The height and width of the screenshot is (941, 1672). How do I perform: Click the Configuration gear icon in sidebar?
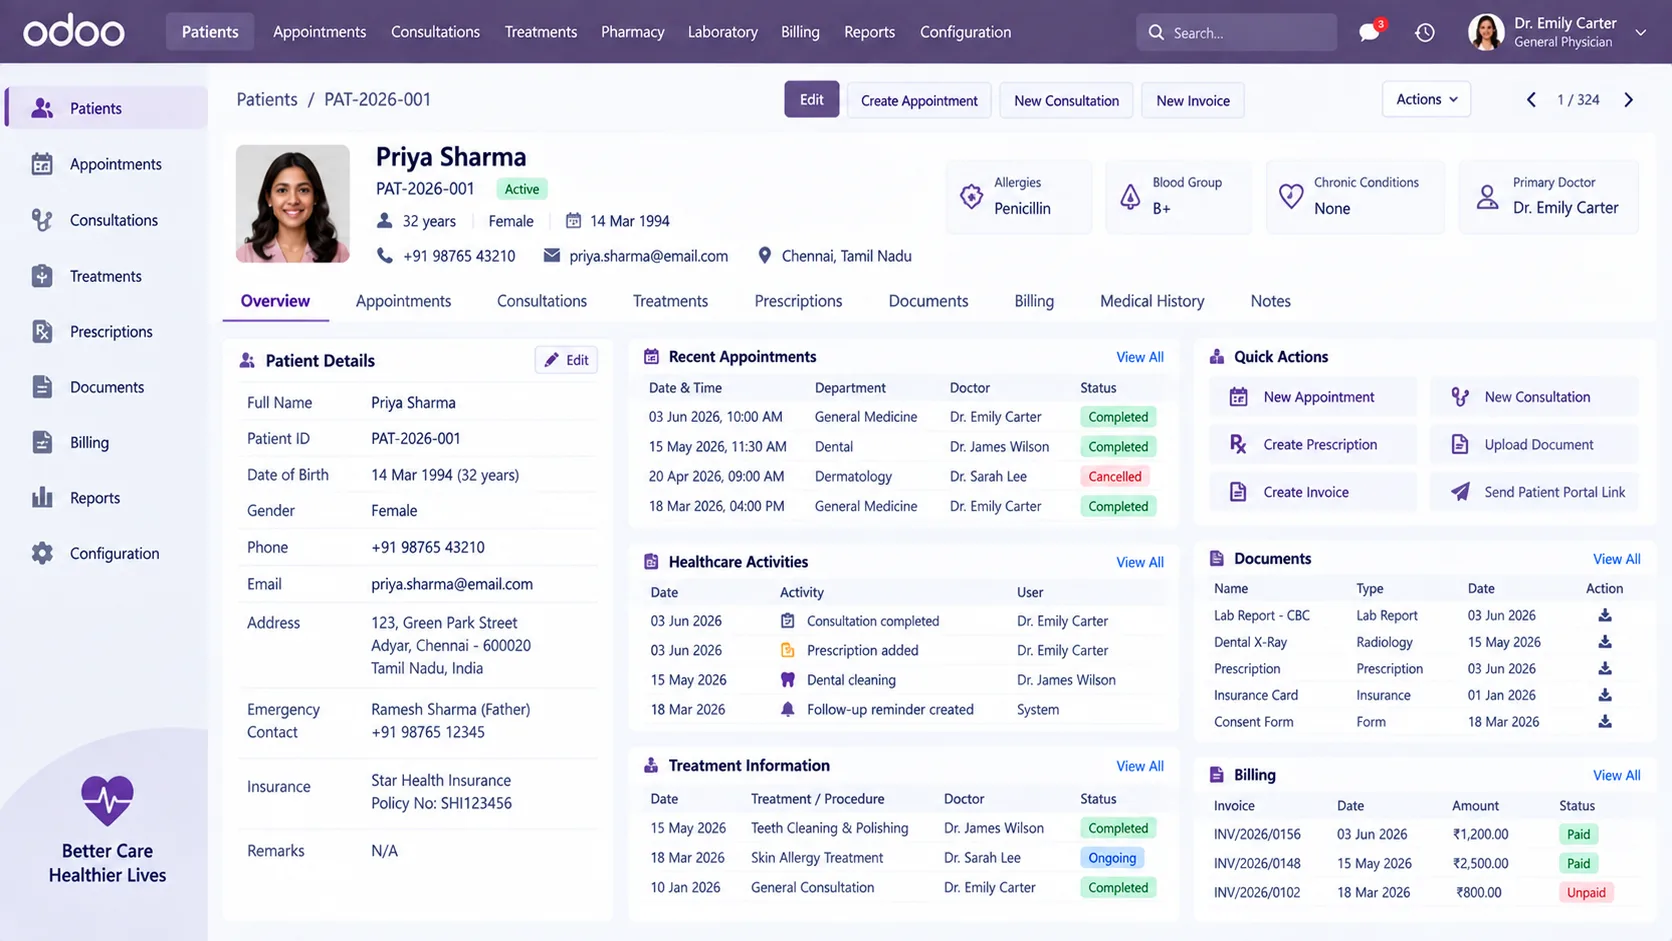pos(42,553)
